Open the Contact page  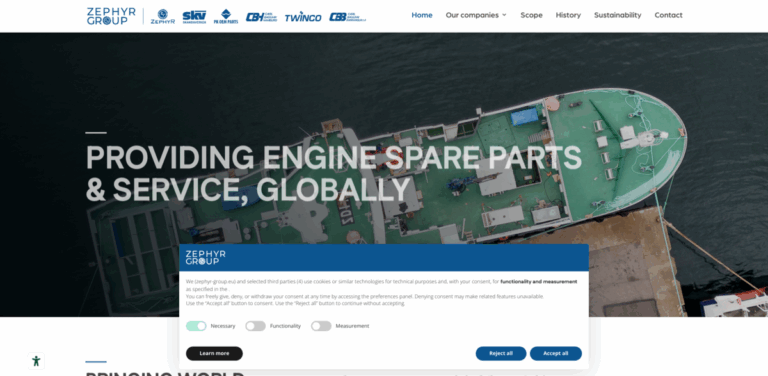pos(669,15)
